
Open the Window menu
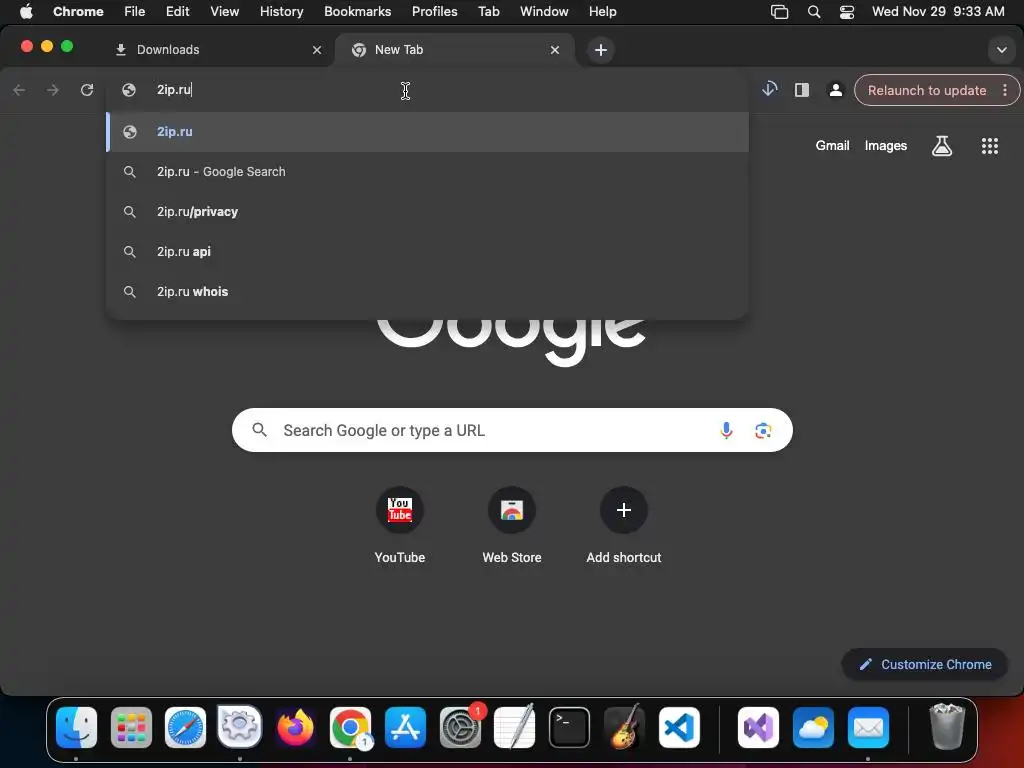click(x=544, y=11)
